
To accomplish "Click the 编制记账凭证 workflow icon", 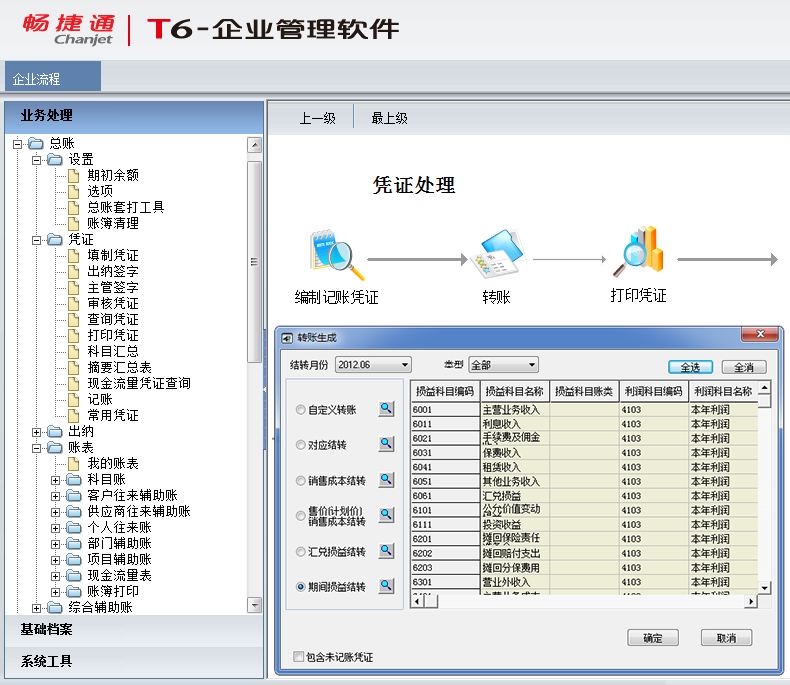I will coord(336,258).
